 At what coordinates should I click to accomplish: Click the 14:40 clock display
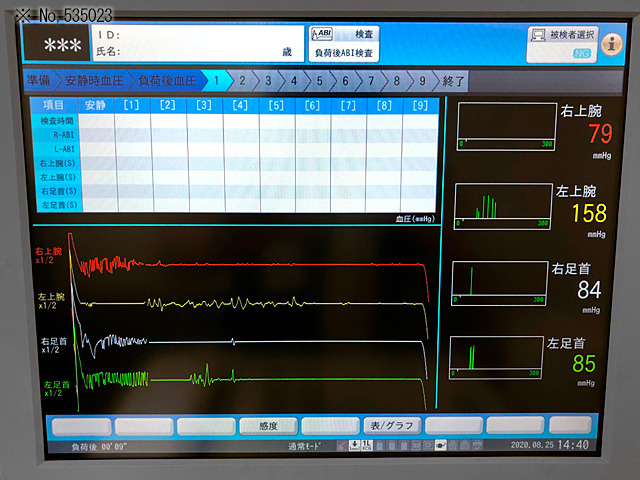point(573,444)
